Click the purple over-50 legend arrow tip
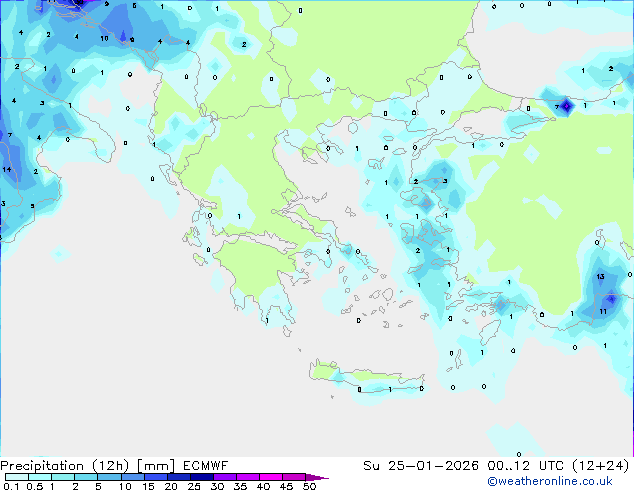The height and width of the screenshot is (490, 634). click(317, 478)
